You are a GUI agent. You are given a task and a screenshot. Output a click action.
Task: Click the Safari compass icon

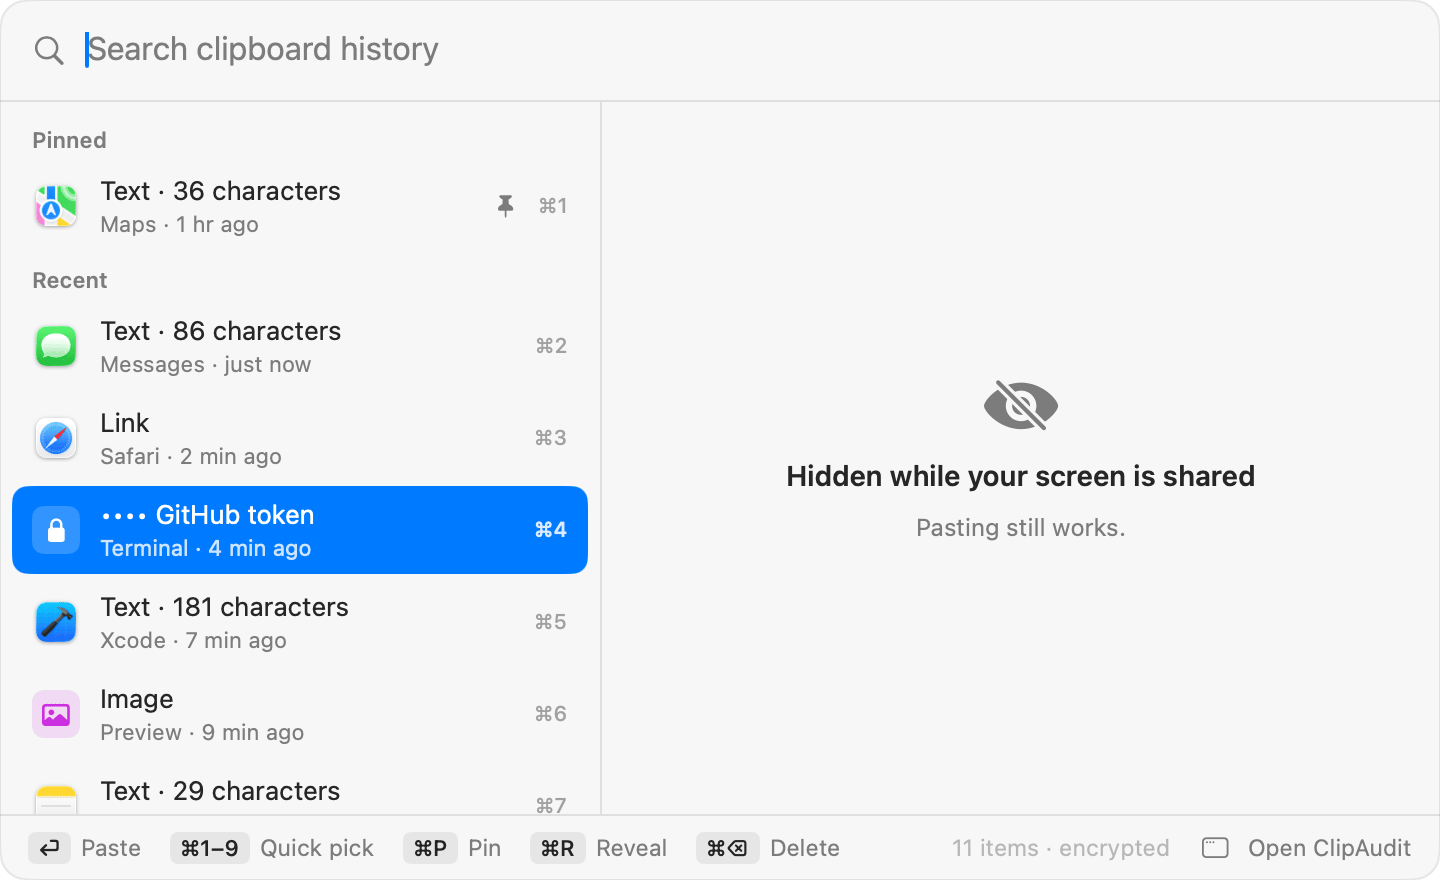coord(56,438)
